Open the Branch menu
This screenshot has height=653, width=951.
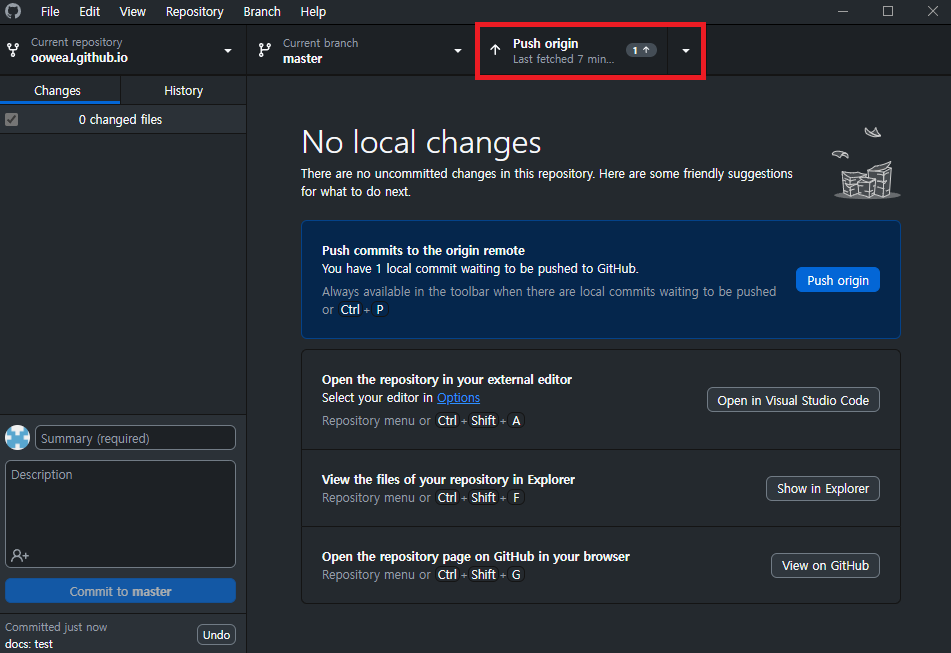[x=262, y=12]
